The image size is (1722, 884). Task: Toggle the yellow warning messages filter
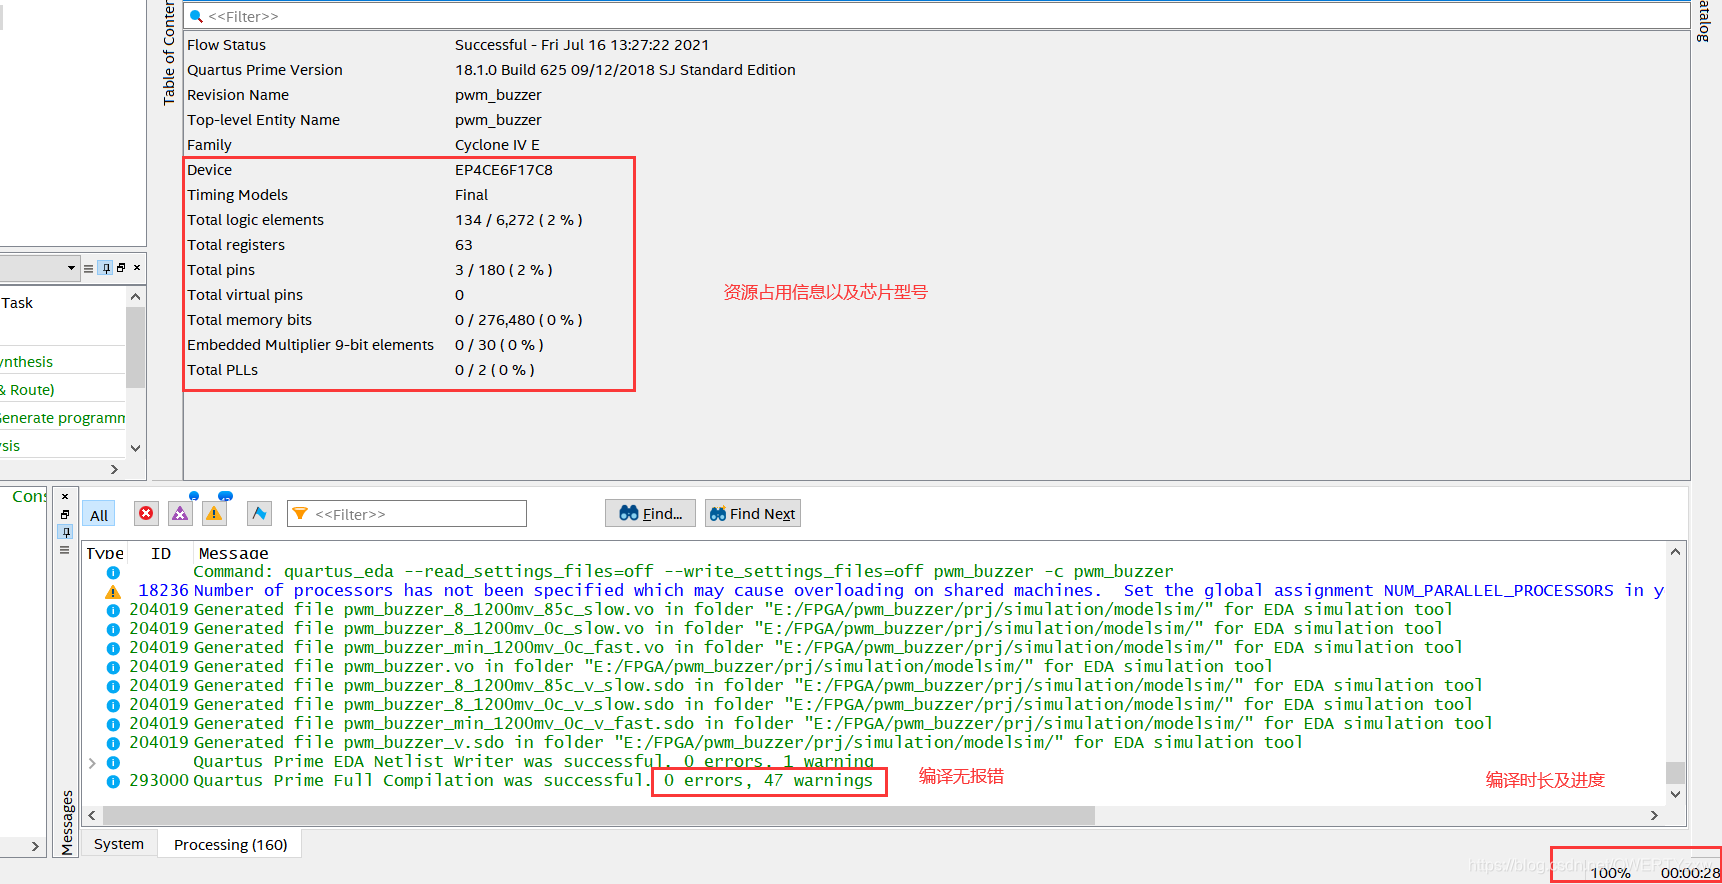(214, 513)
